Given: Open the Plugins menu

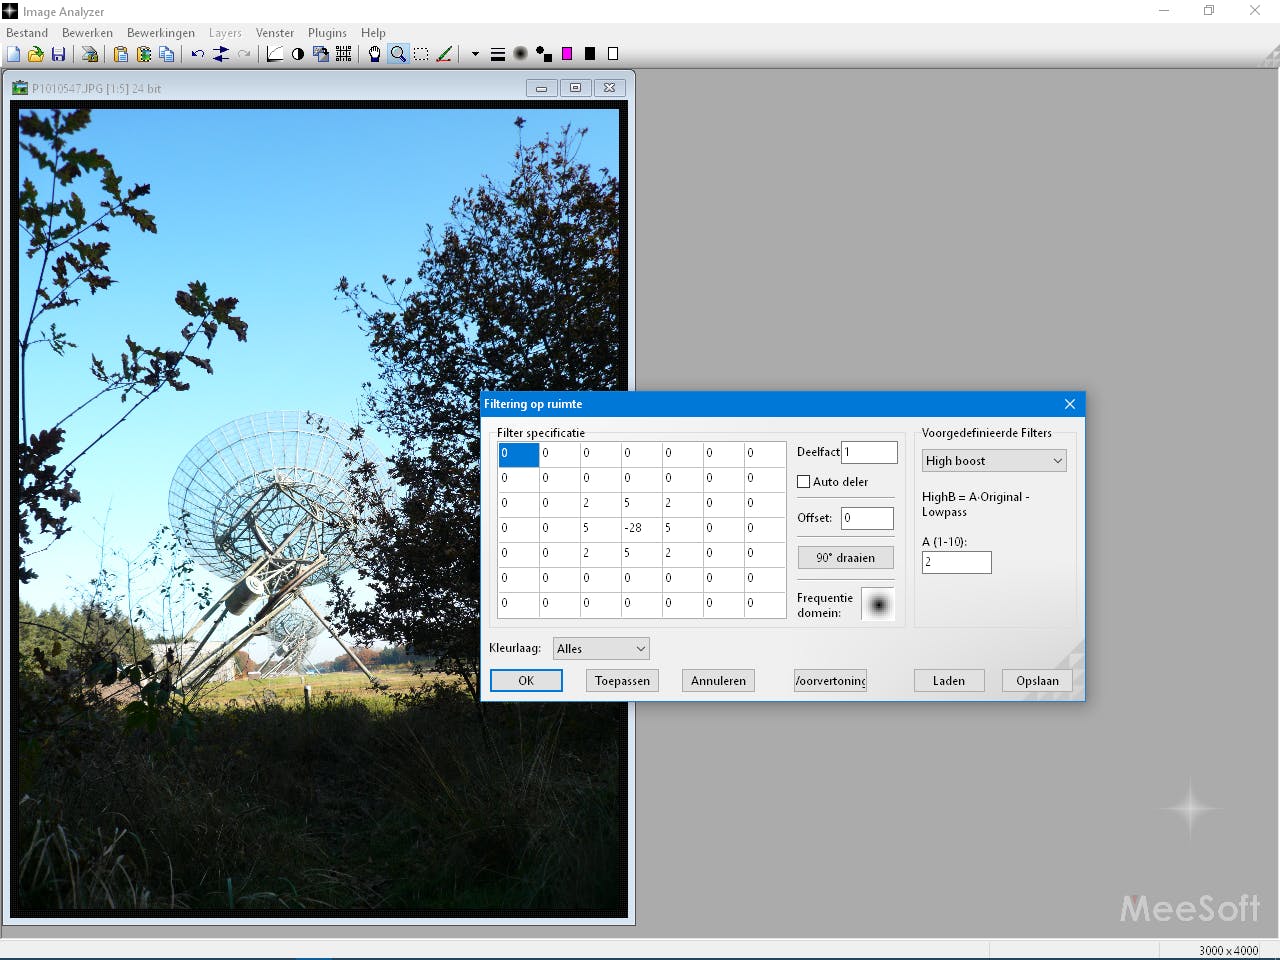Looking at the screenshot, I should [327, 33].
